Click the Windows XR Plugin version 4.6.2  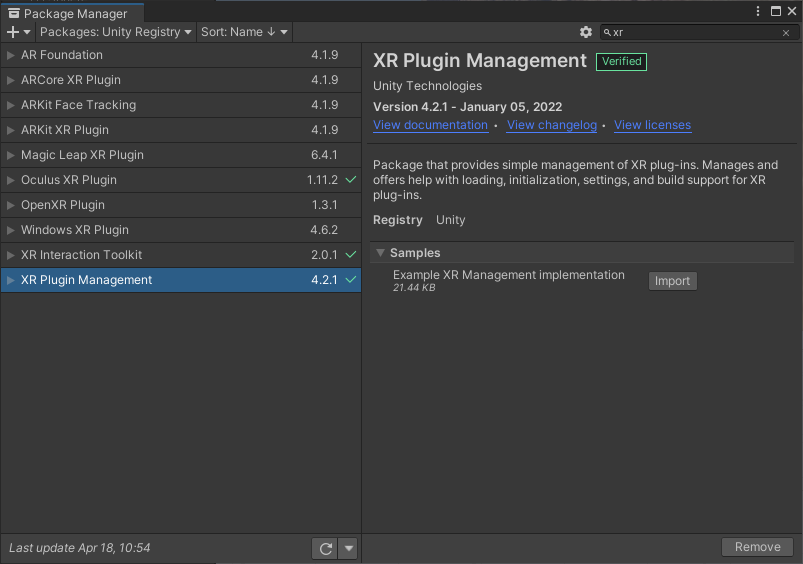tap(324, 230)
